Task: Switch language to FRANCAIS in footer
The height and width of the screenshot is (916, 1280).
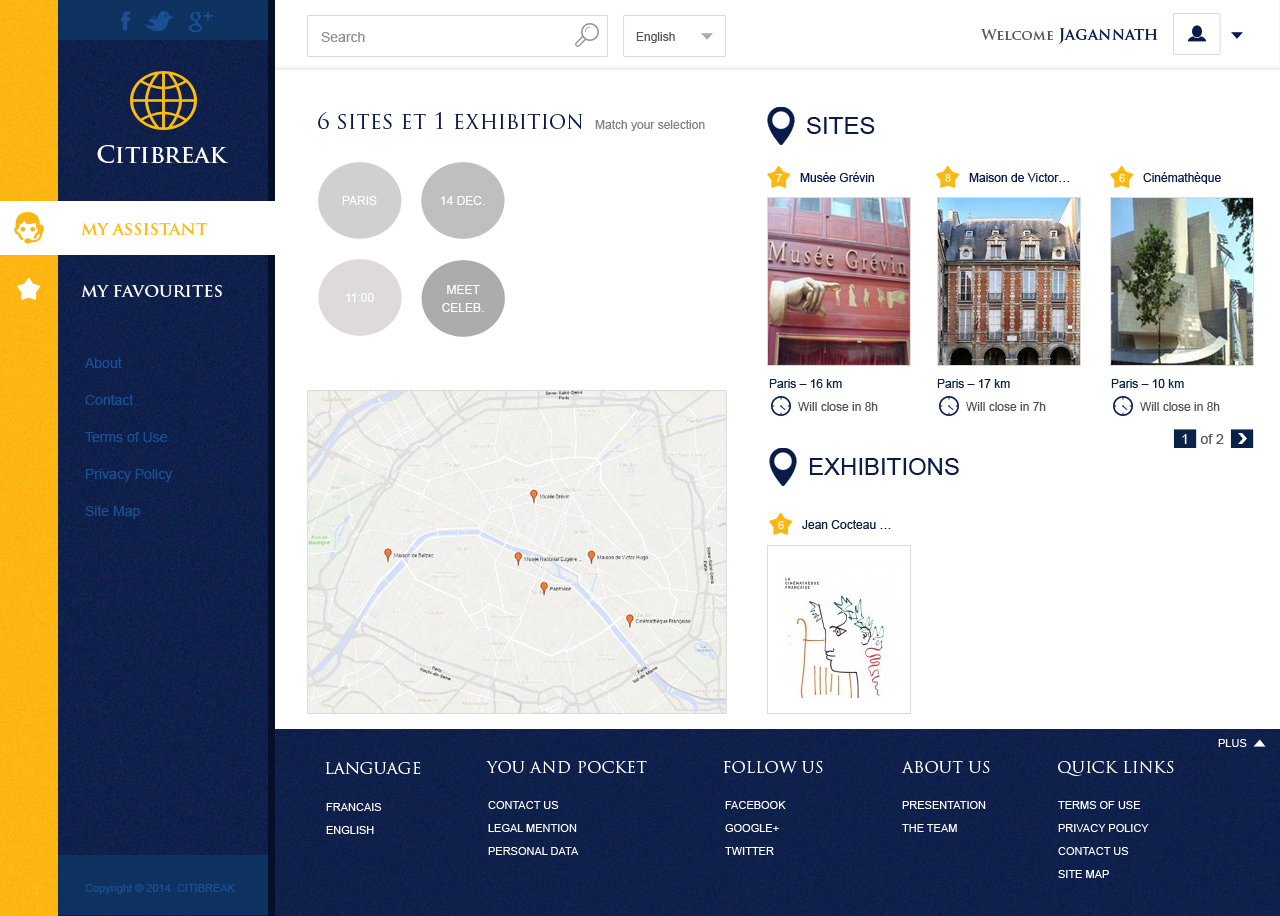Action: point(354,807)
